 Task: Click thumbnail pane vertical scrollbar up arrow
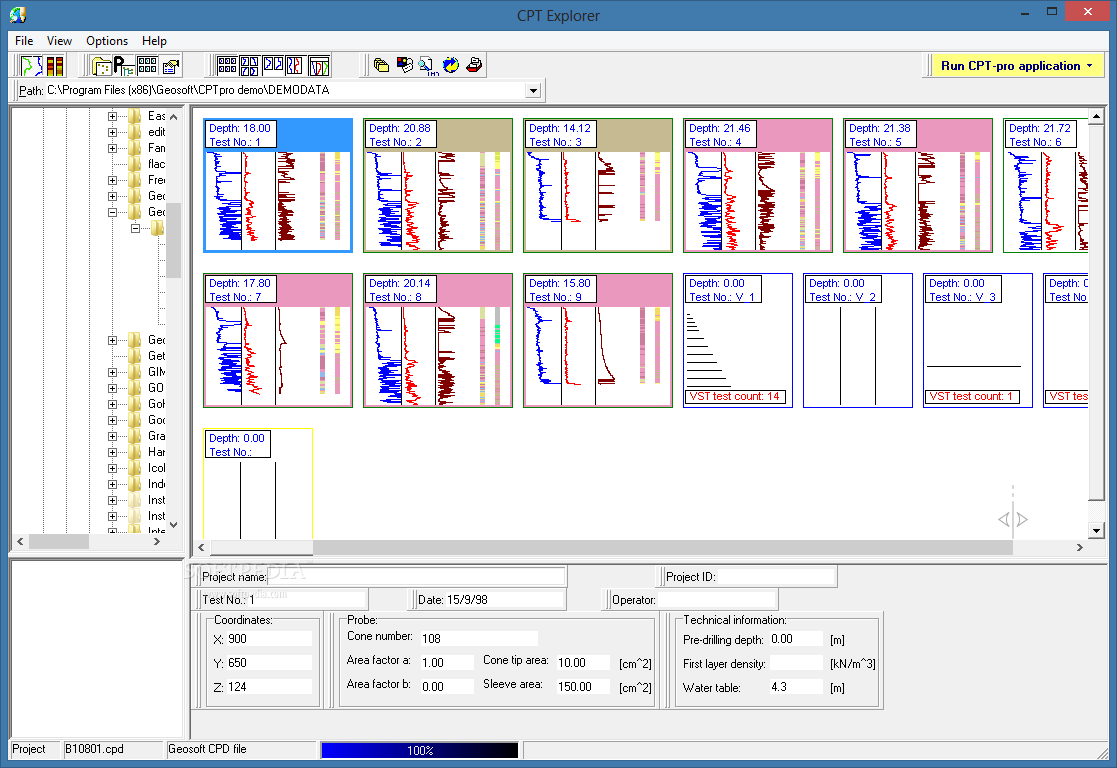[1096, 115]
